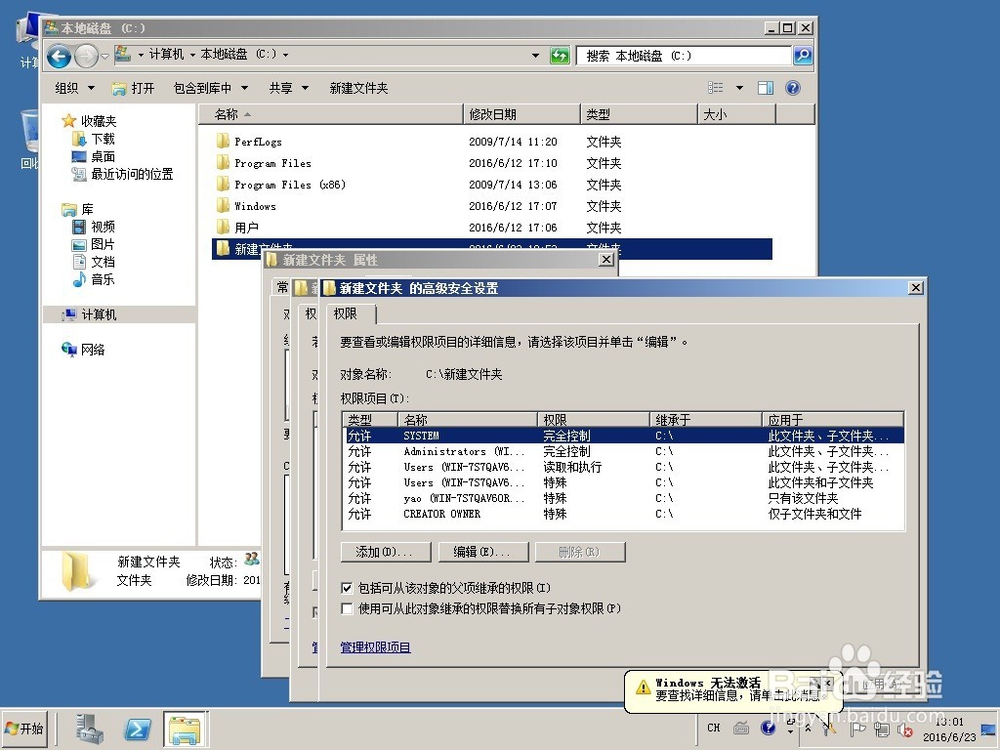
Task: Open Windows PowerShell from the taskbar
Action: pos(137,728)
